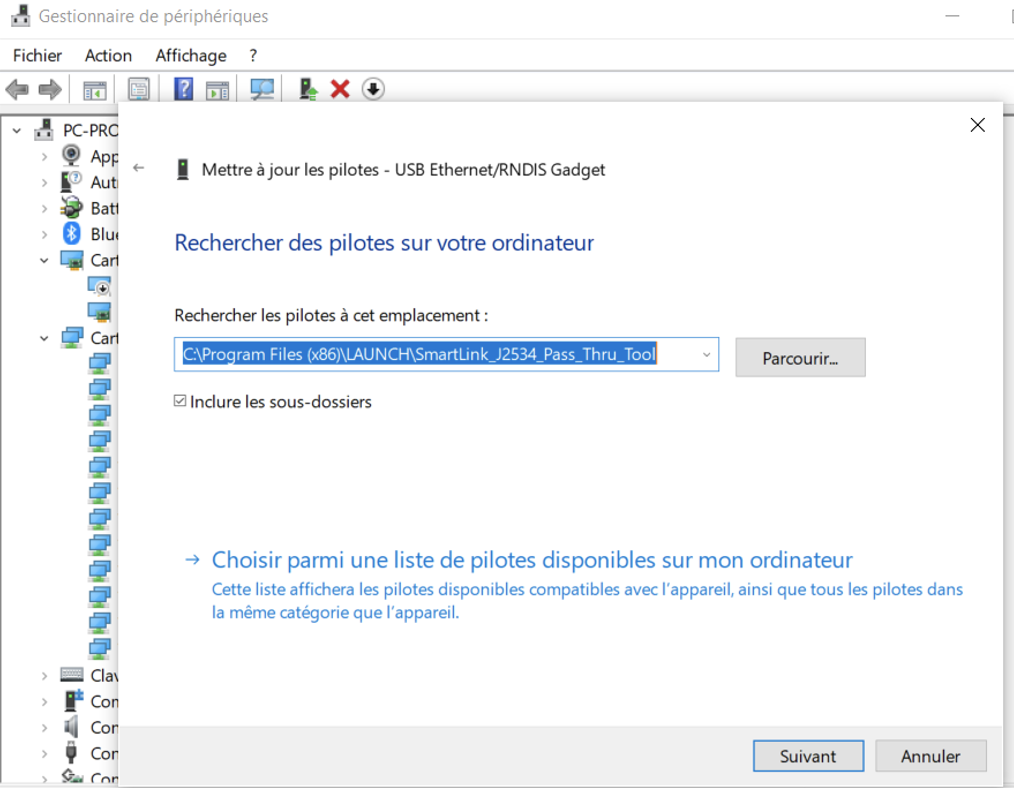The height and width of the screenshot is (788, 1014).
Task: Collapse the PC-PRO root tree node
Action: point(17,130)
